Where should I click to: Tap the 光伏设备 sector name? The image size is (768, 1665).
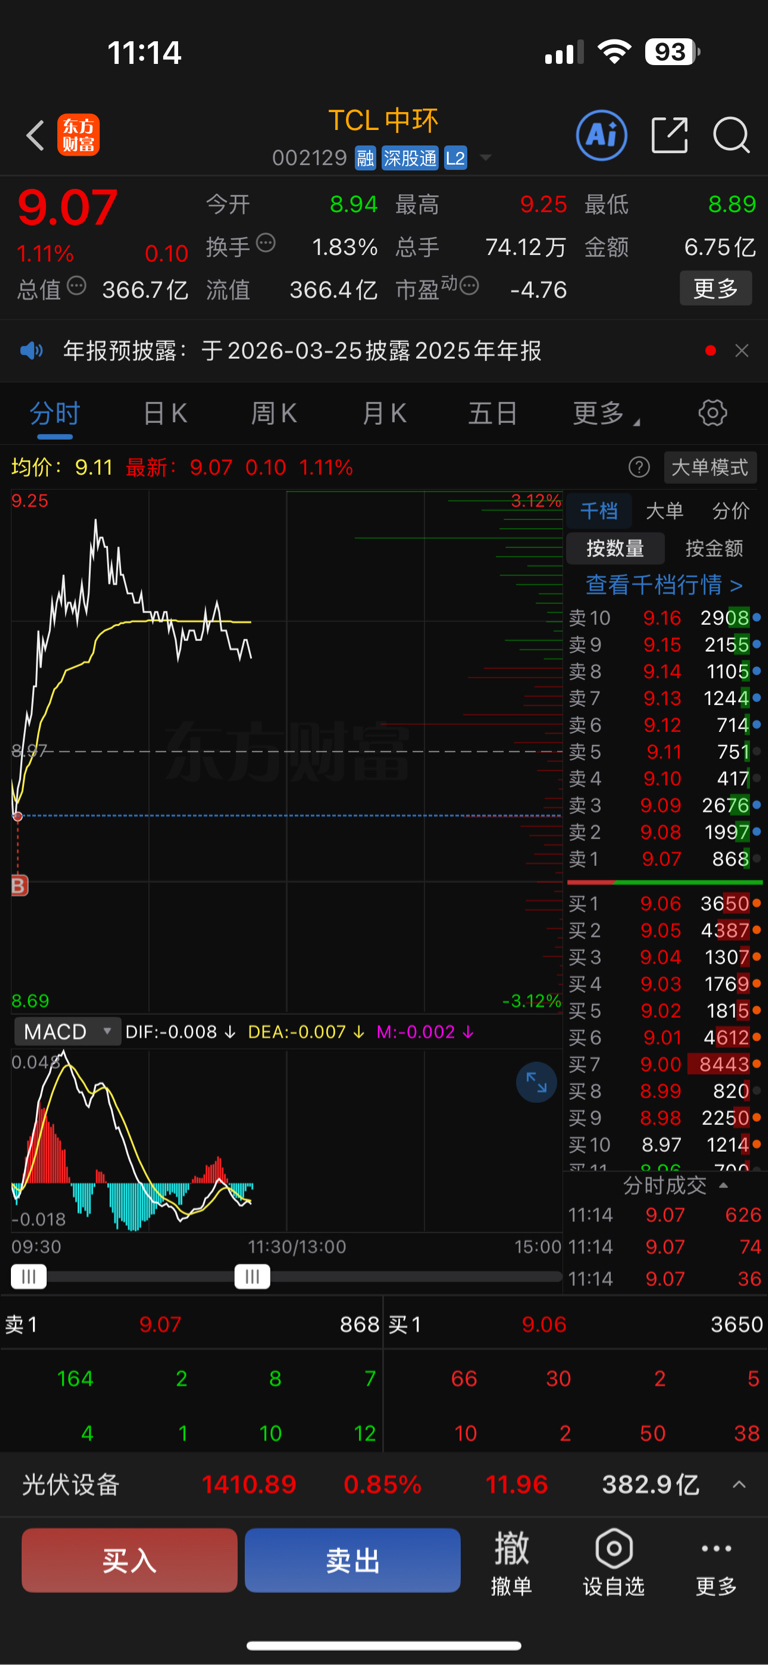click(71, 1485)
